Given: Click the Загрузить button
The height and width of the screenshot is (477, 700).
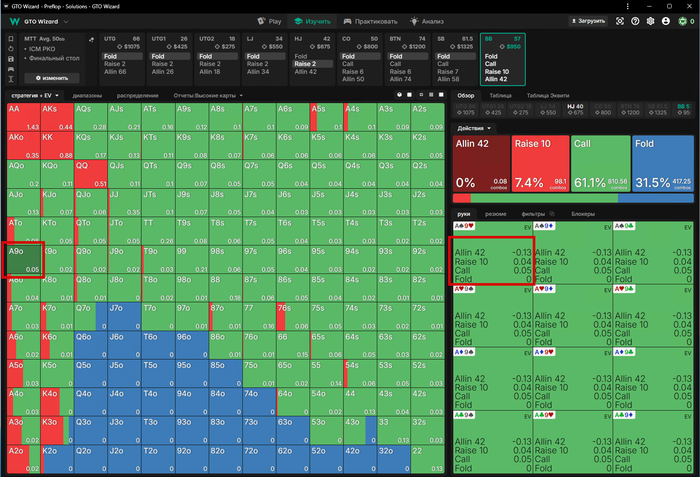Looking at the screenshot, I should click(588, 21).
